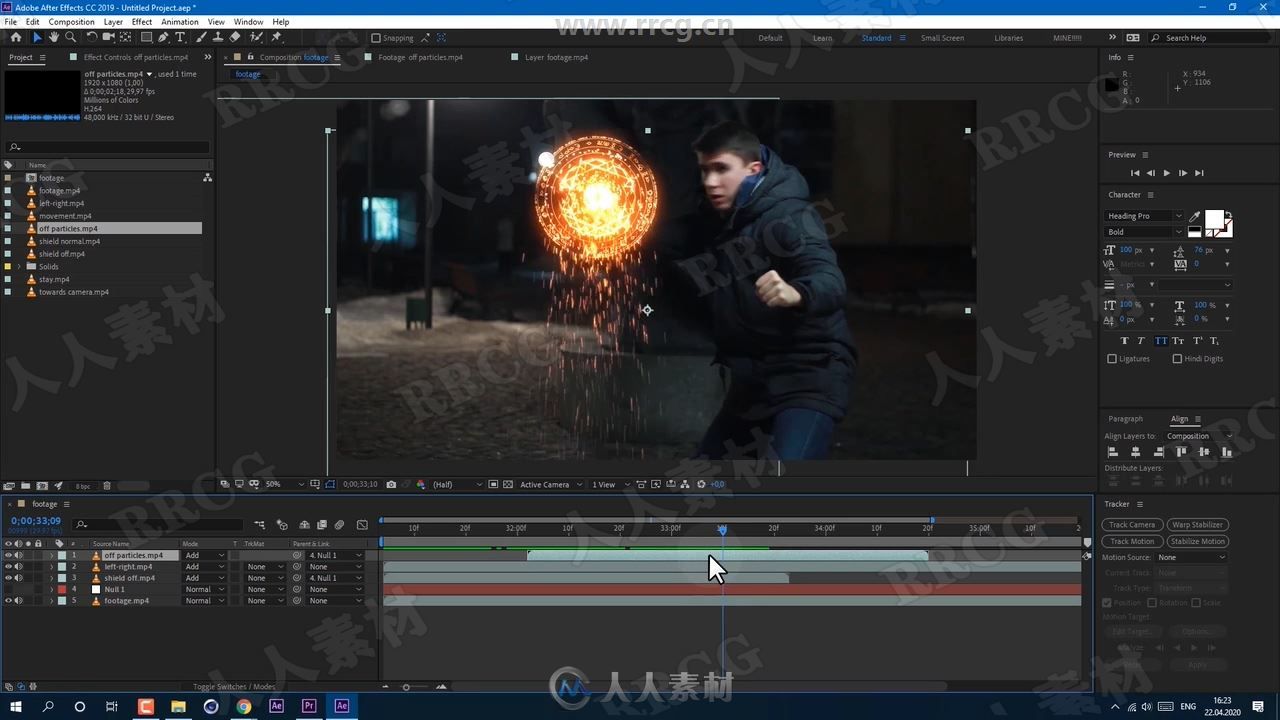Hide the left-right.mp4 layer
This screenshot has height=720, width=1280.
tap(8, 567)
